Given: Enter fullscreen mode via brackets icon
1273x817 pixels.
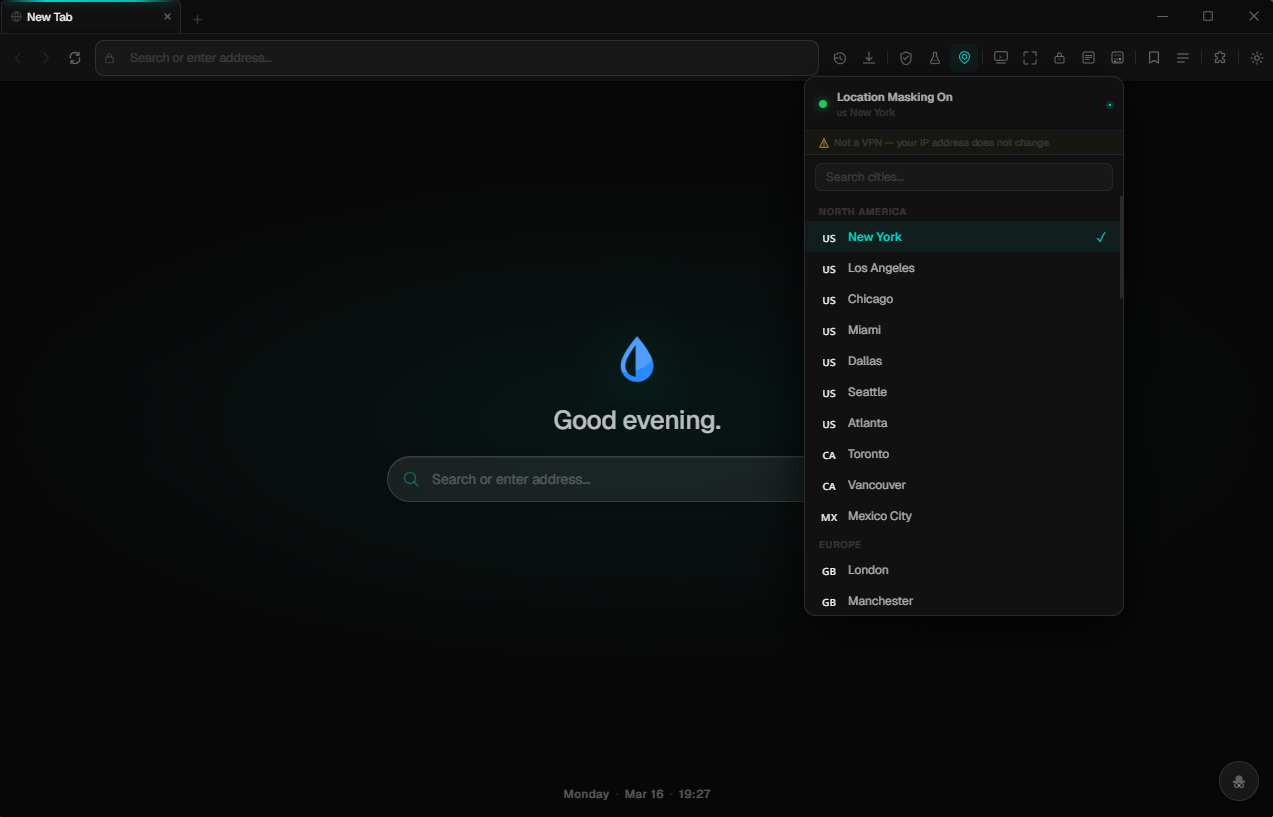Looking at the screenshot, I should click(1030, 57).
